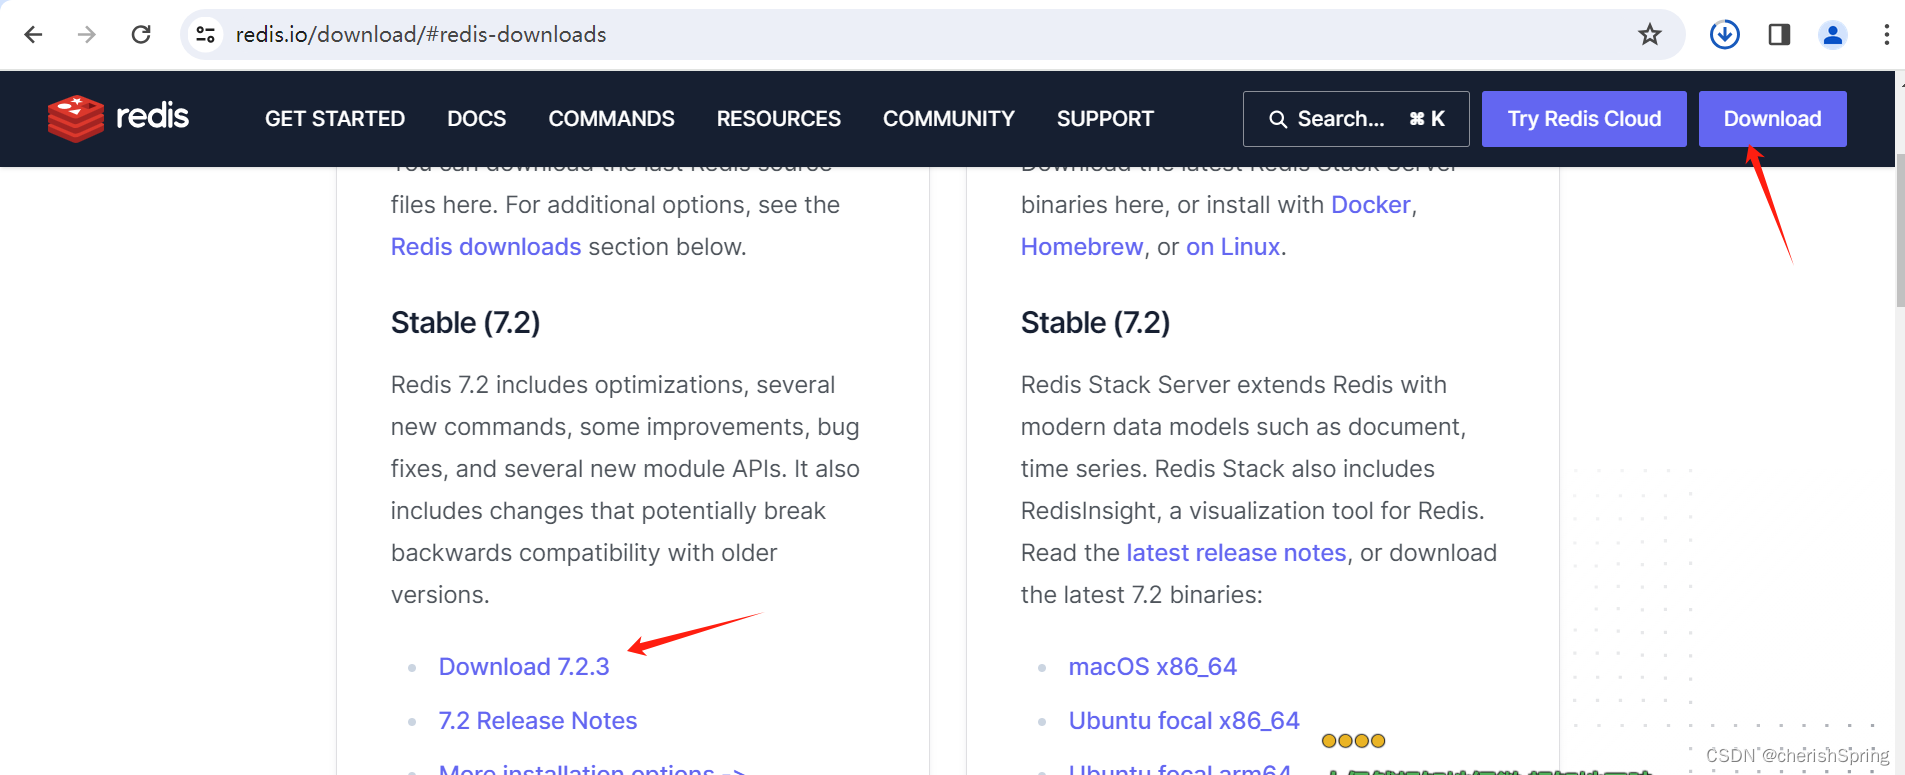This screenshot has width=1905, height=775.
Task: Open the RESOURCES nav menu
Action: pyautogui.click(x=779, y=119)
